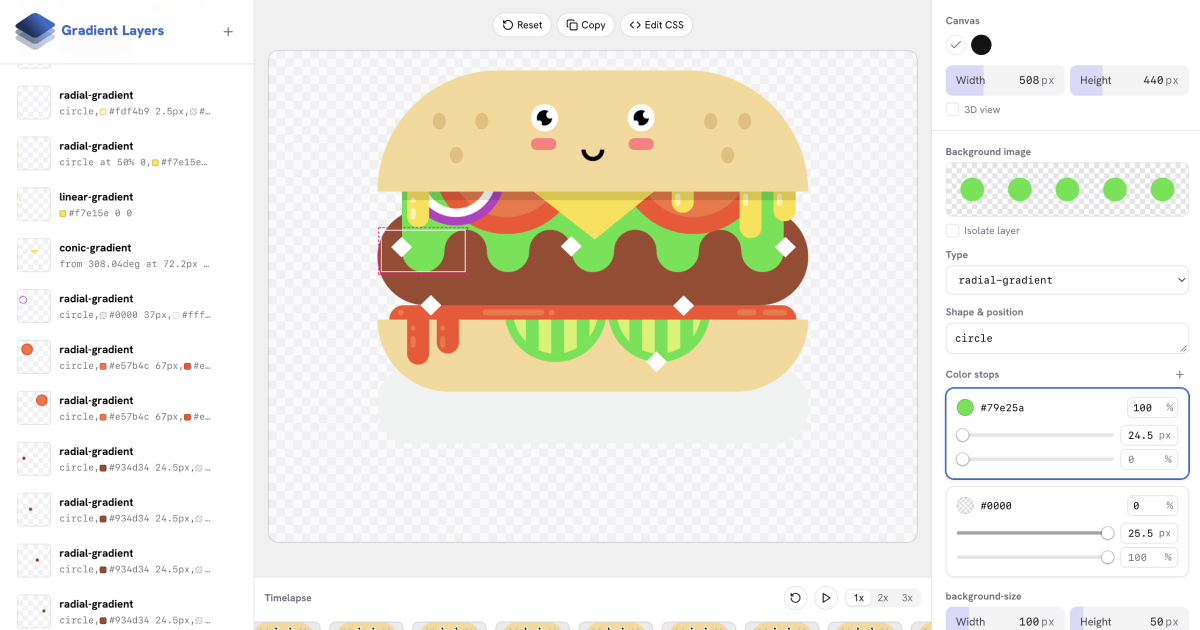Image resolution: width=1200 pixels, height=630 pixels.
Task: Set timelapse speed to 2x
Action: 883,598
